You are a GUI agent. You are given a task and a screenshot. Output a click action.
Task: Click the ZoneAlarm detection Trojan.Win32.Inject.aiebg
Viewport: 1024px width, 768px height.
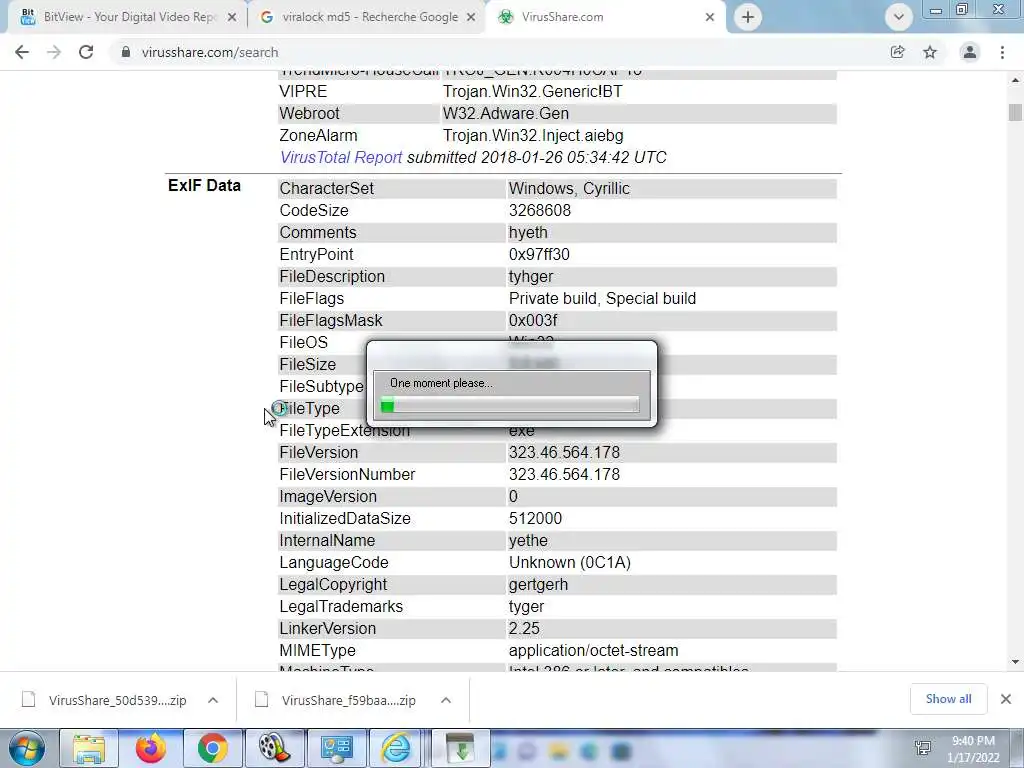point(533,136)
